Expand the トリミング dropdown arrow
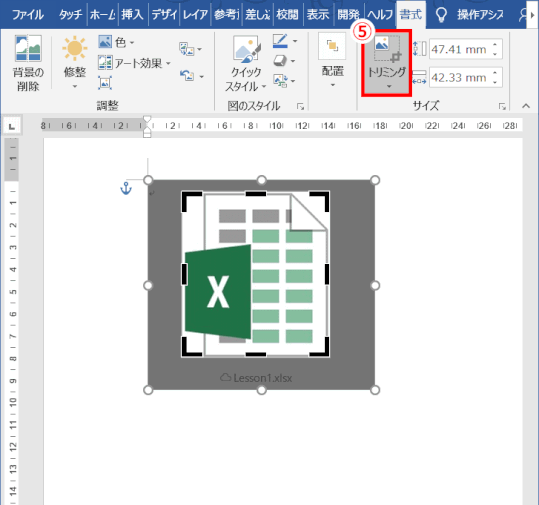 coord(389,86)
